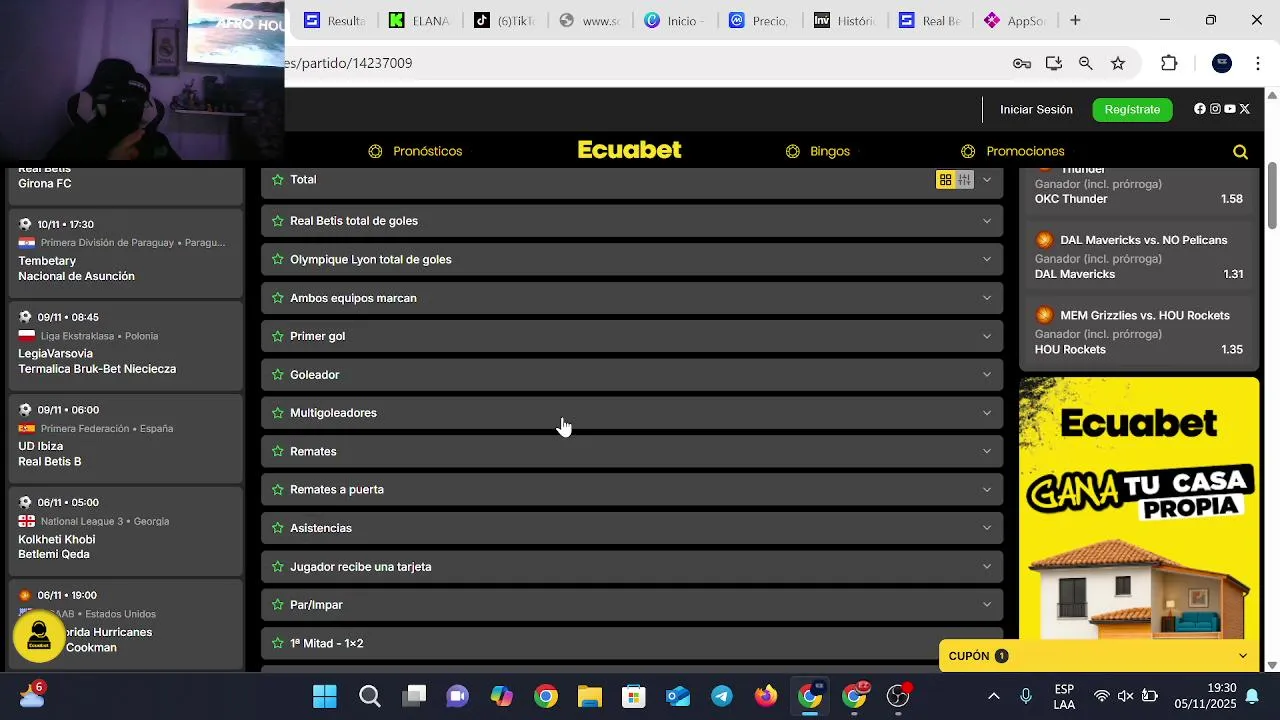
Task: Open a new browser tab
Action: coord(1075,20)
